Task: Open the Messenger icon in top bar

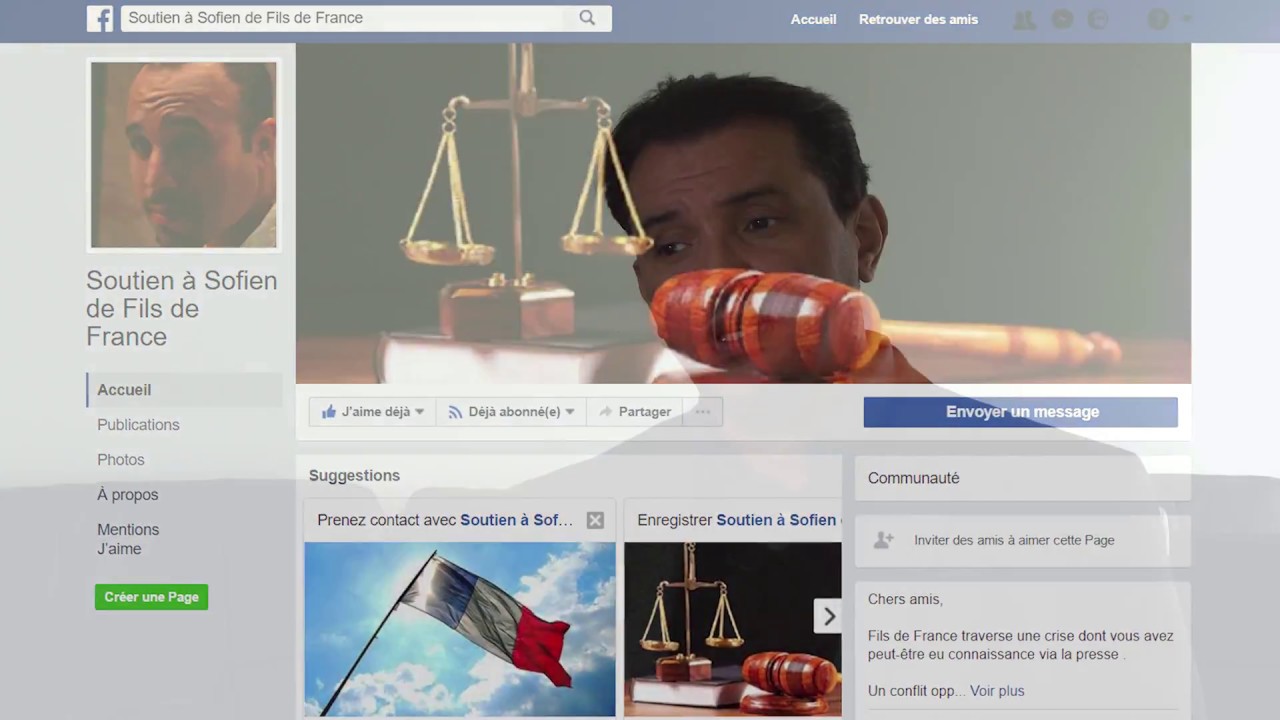Action: point(1062,19)
